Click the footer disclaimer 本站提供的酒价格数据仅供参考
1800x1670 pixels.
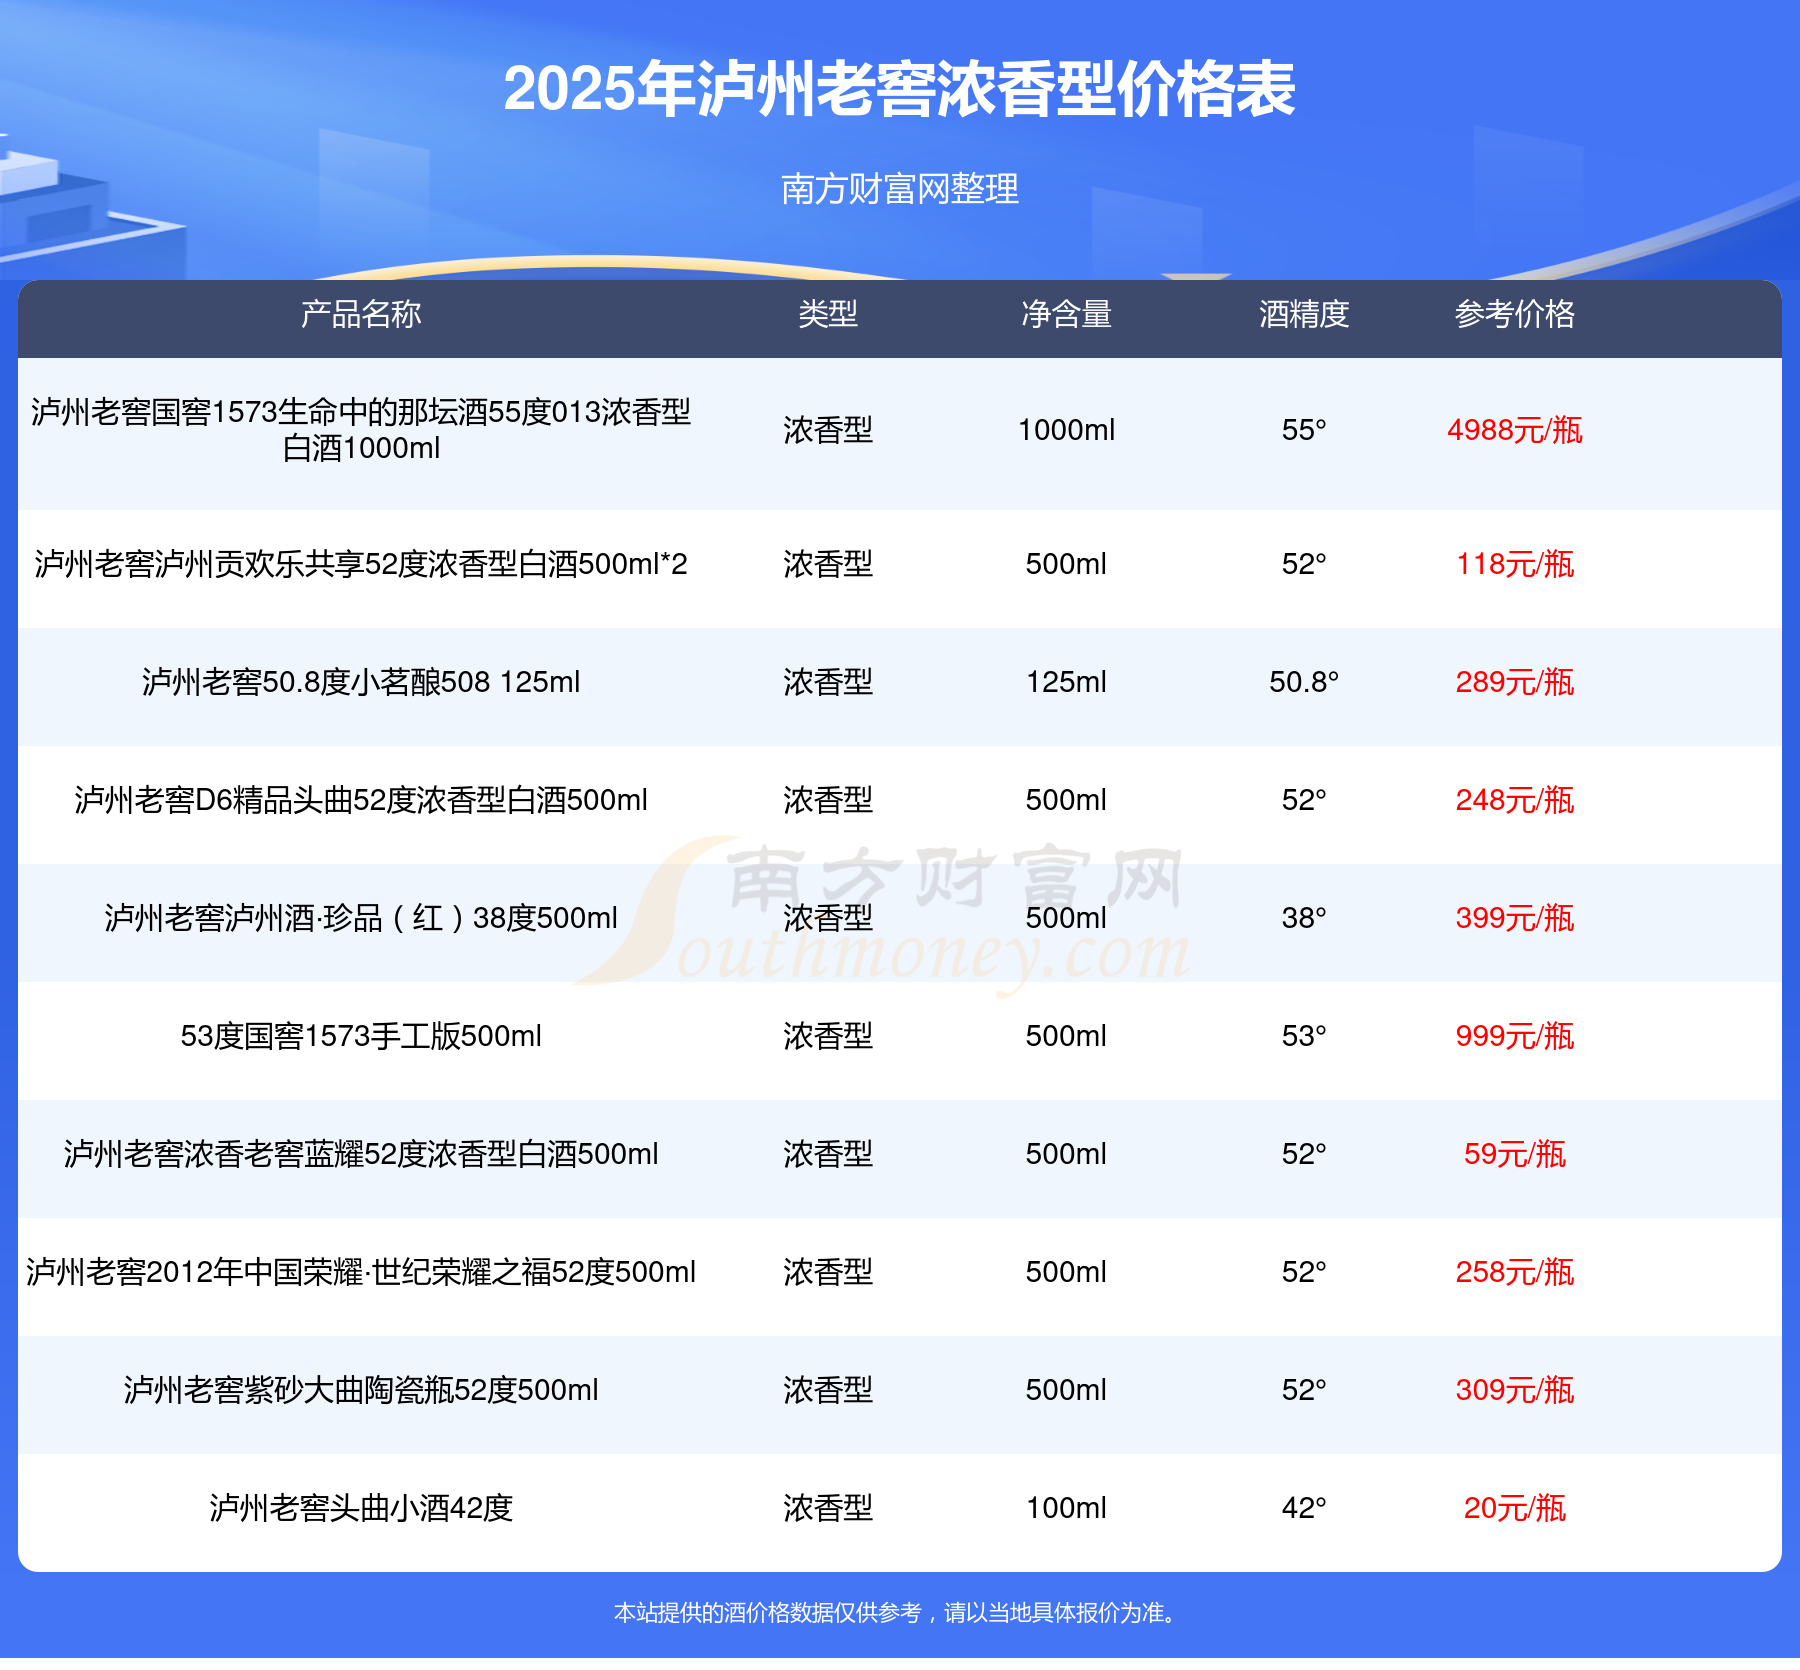pos(767,1613)
